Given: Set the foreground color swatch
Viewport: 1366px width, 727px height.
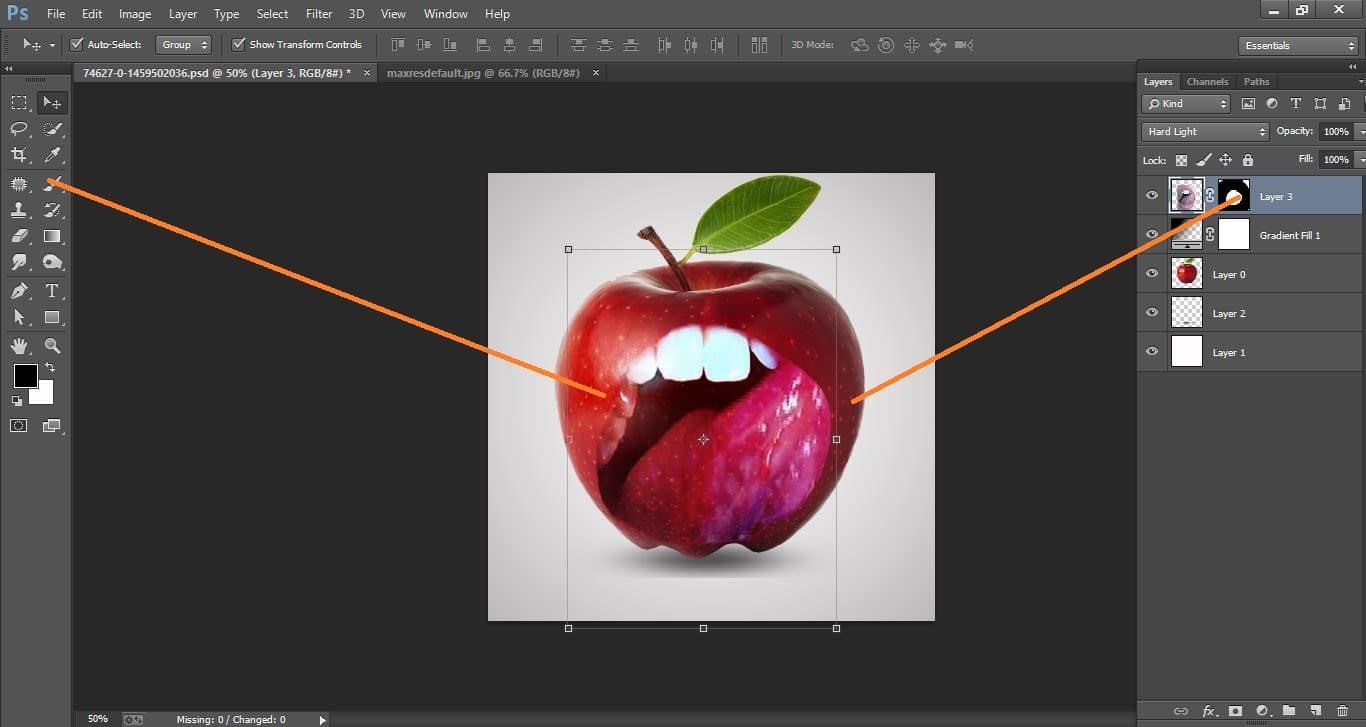Looking at the screenshot, I should [24, 378].
